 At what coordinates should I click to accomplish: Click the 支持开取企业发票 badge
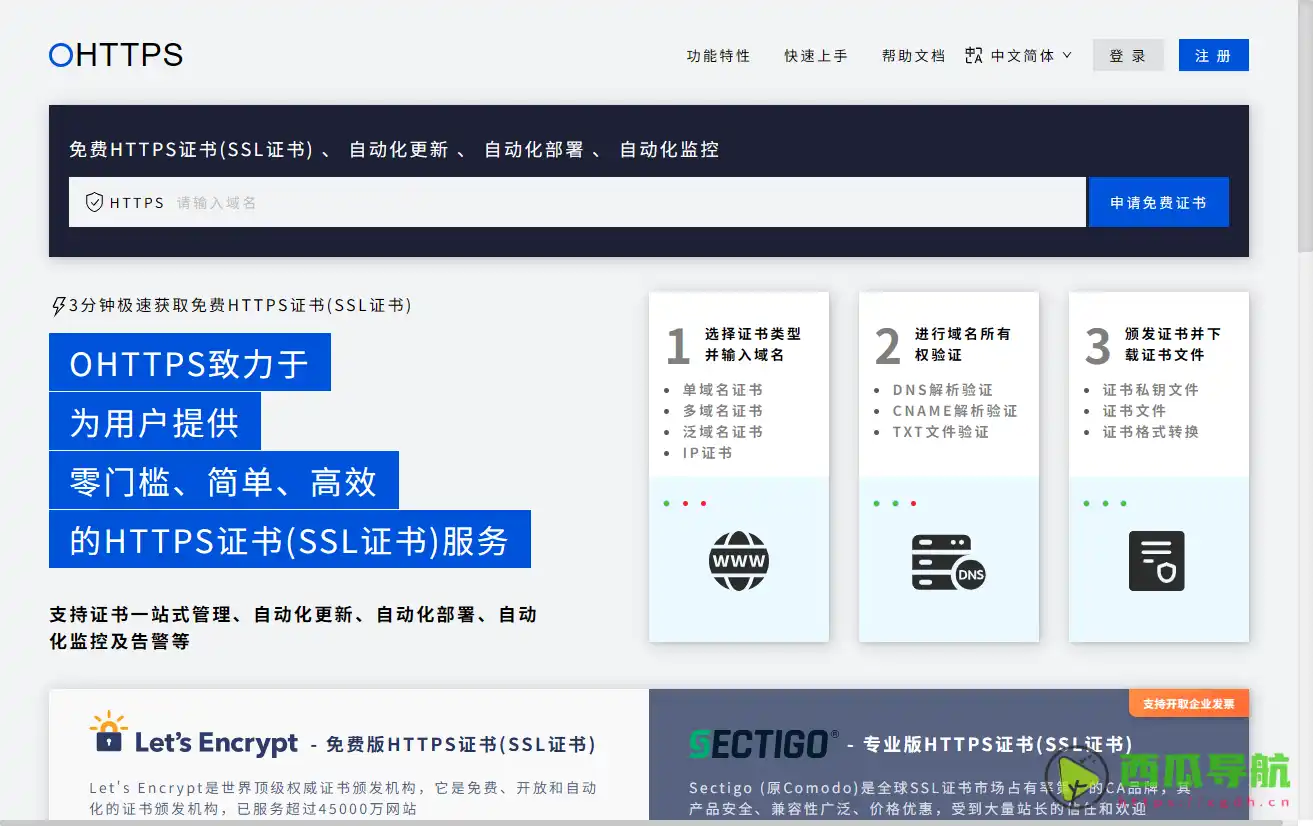pos(1188,704)
